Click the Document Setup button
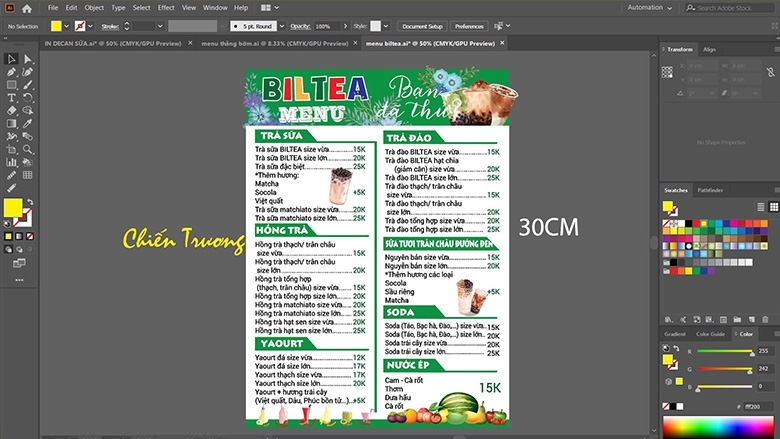 pos(422,26)
